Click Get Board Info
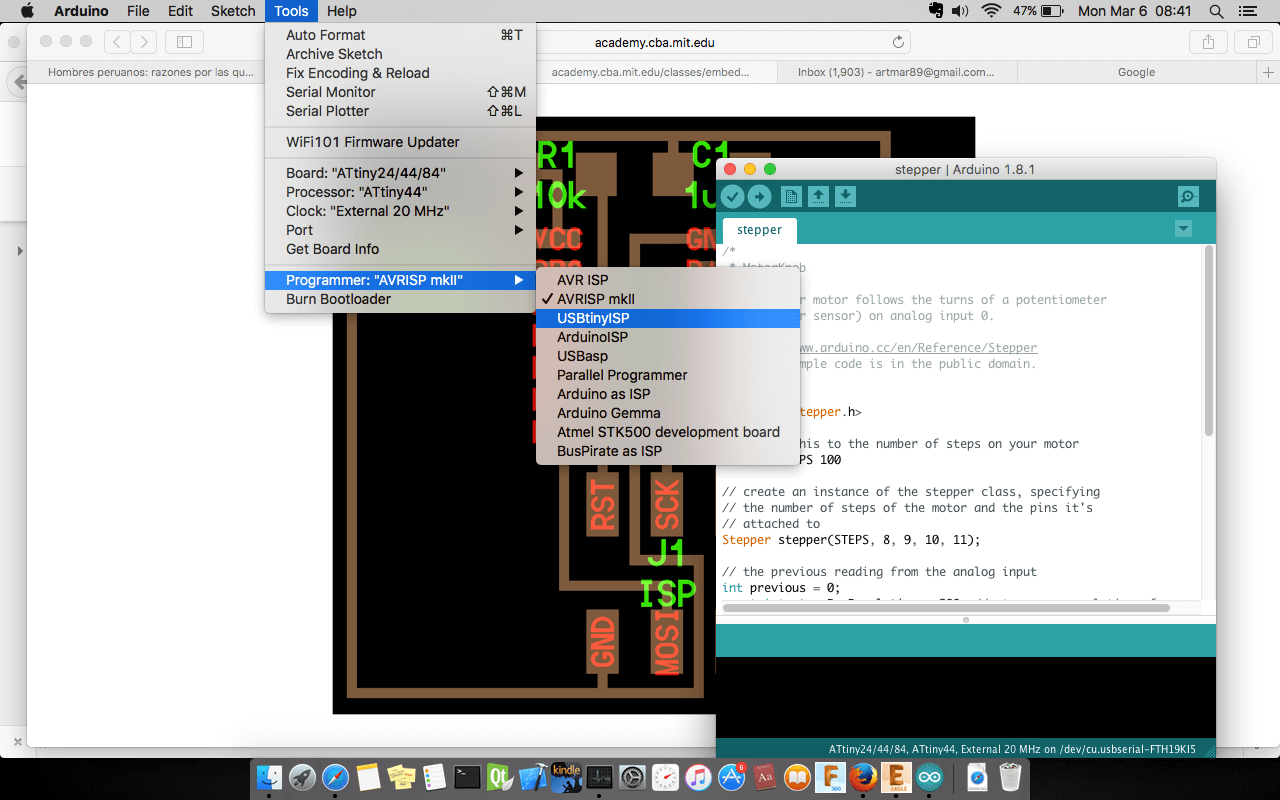The width and height of the screenshot is (1280, 800). tap(400, 249)
